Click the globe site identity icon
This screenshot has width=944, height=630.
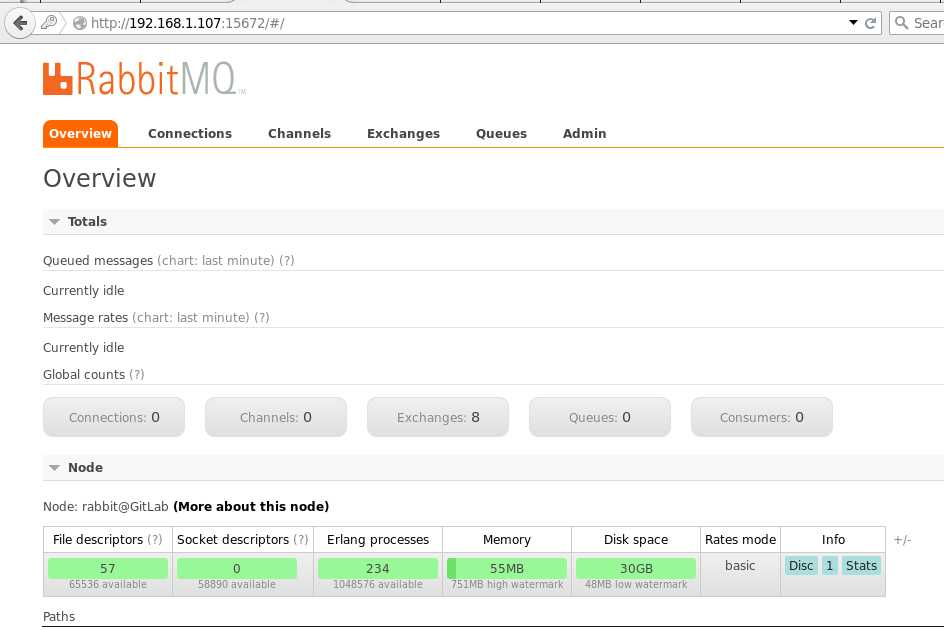click(79, 23)
